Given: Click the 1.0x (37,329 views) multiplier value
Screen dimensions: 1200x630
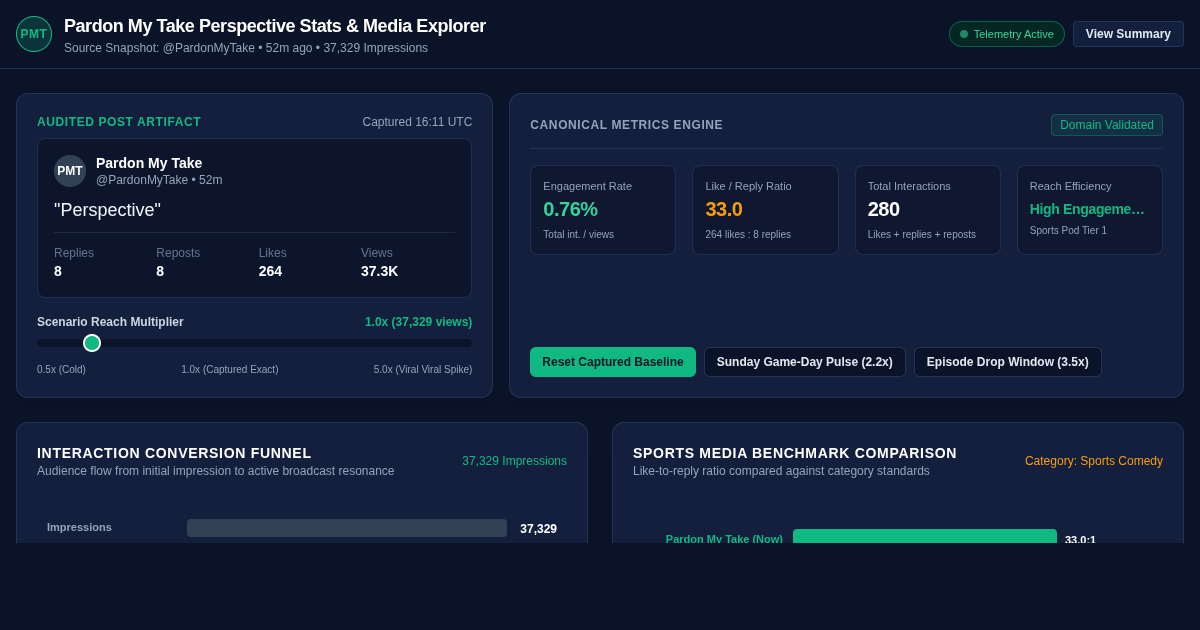Looking at the screenshot, I should coord(418,322).
